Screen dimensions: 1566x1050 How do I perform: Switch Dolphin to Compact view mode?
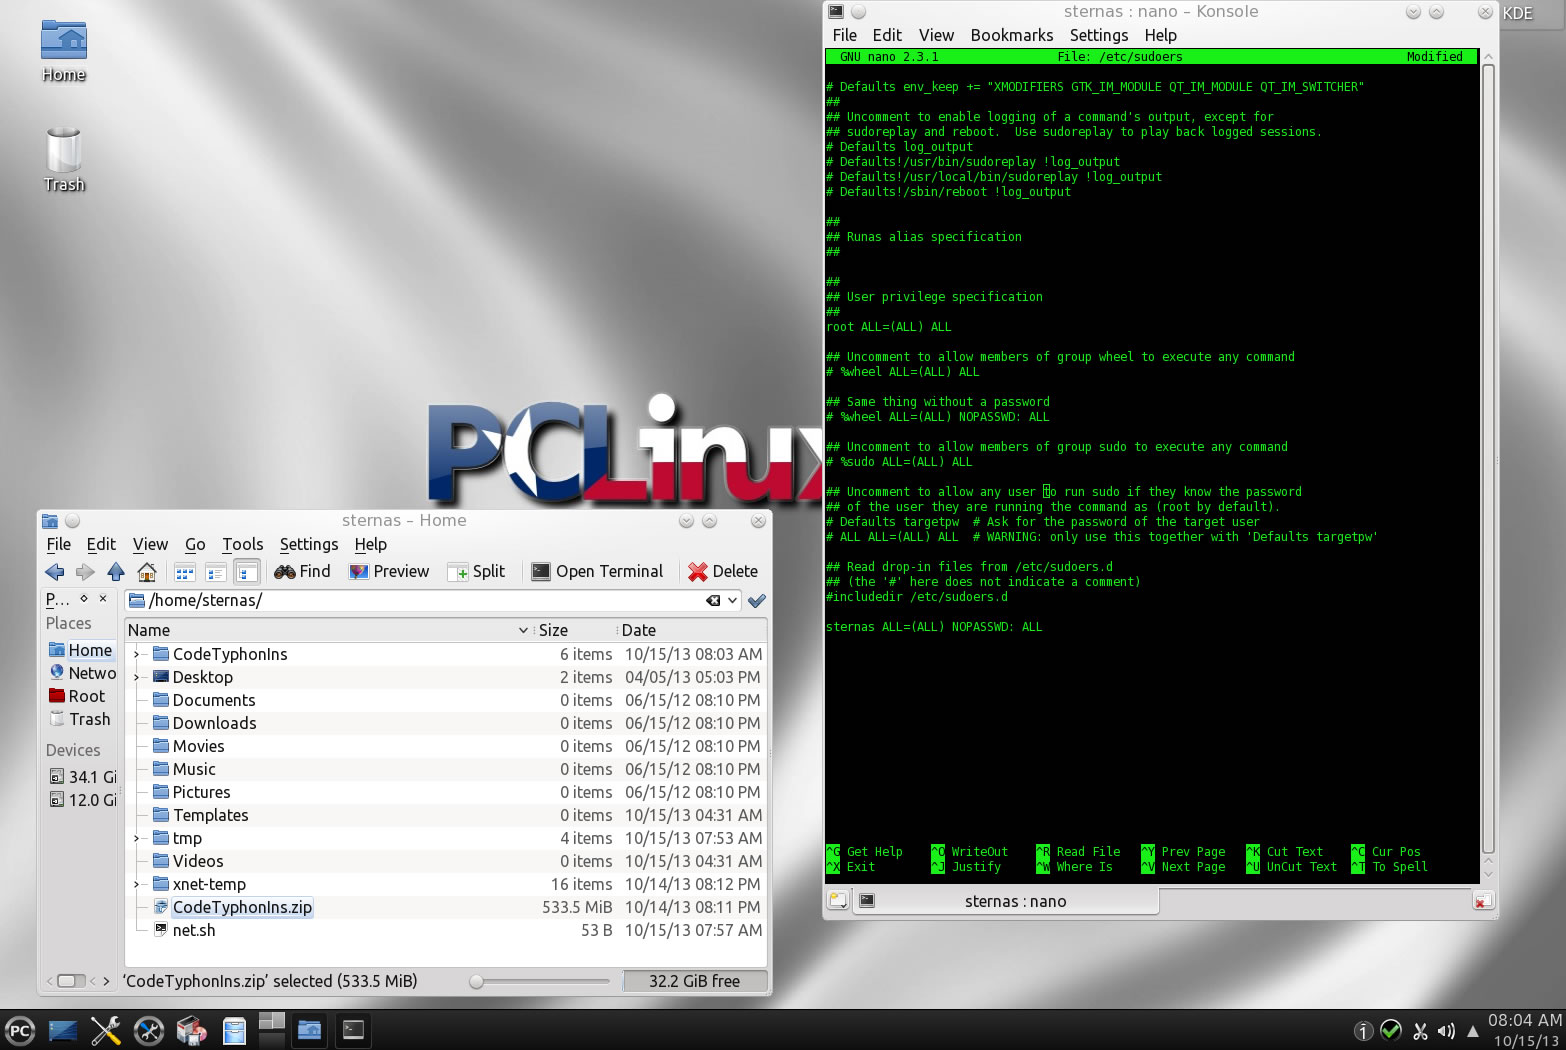215,572
